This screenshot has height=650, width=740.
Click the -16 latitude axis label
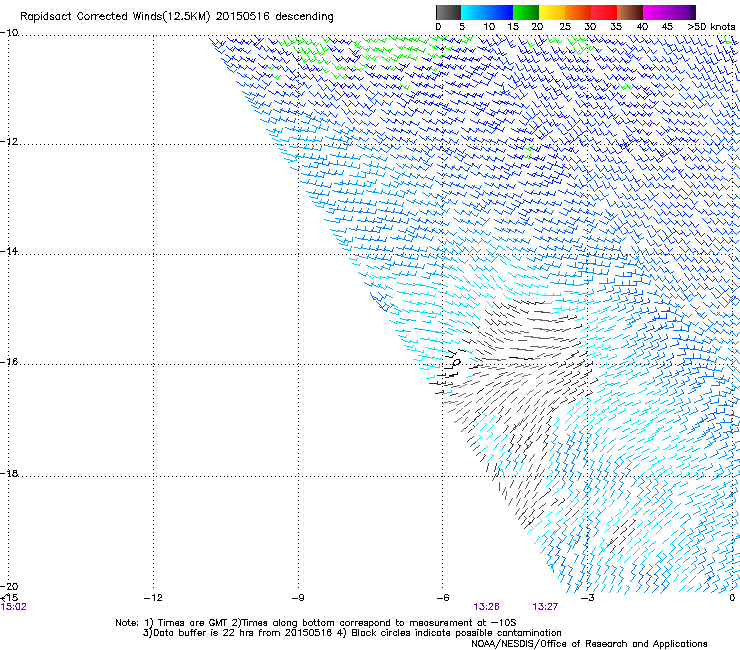tap(9, 362)
